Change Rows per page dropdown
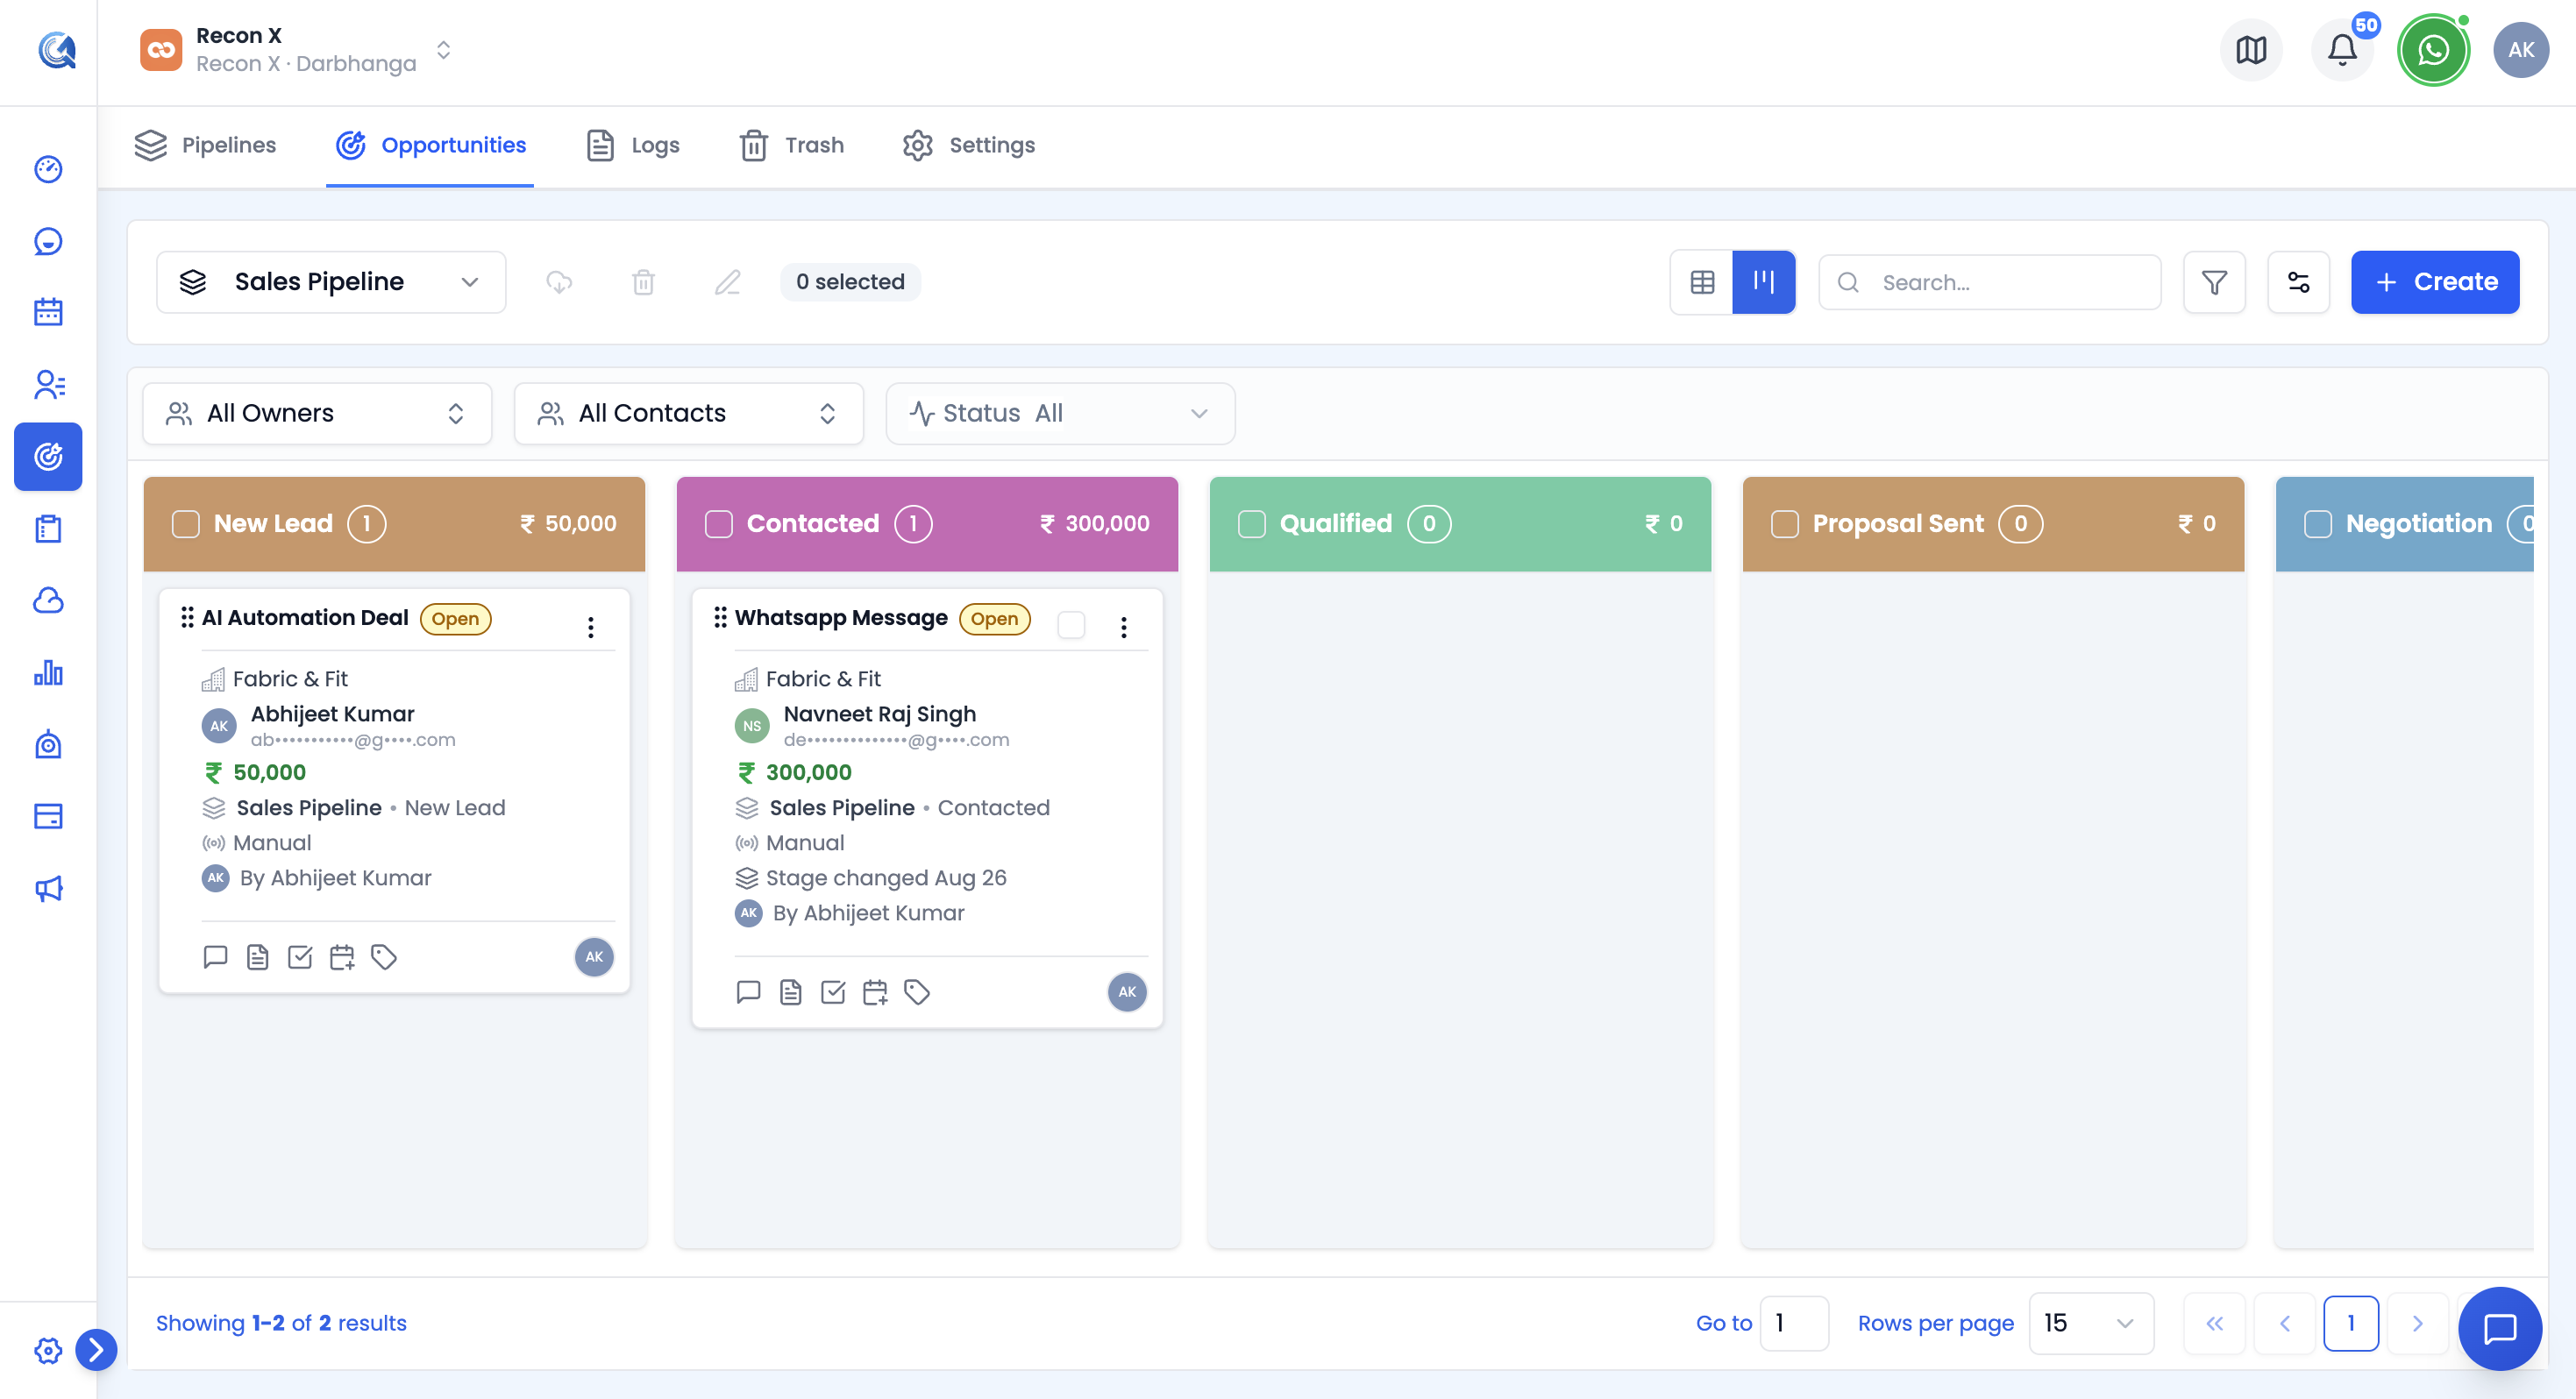The image size is (2576, 1399). [2091, 1323]
